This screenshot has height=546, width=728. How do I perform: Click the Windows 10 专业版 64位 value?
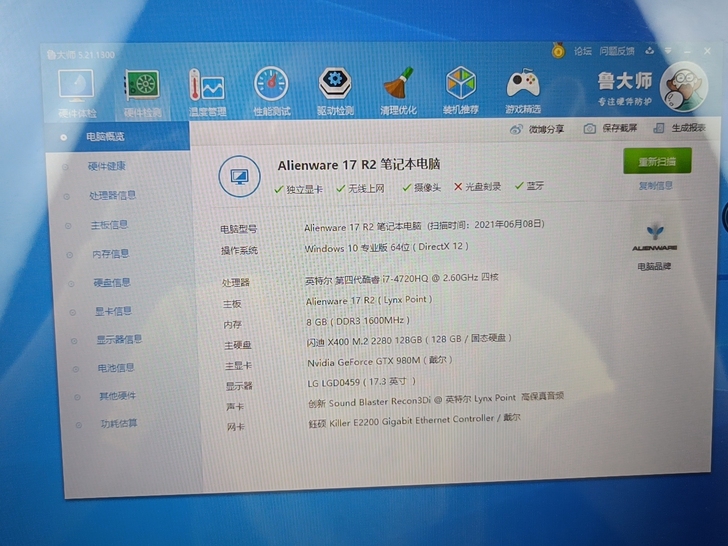tap(386, 247)
